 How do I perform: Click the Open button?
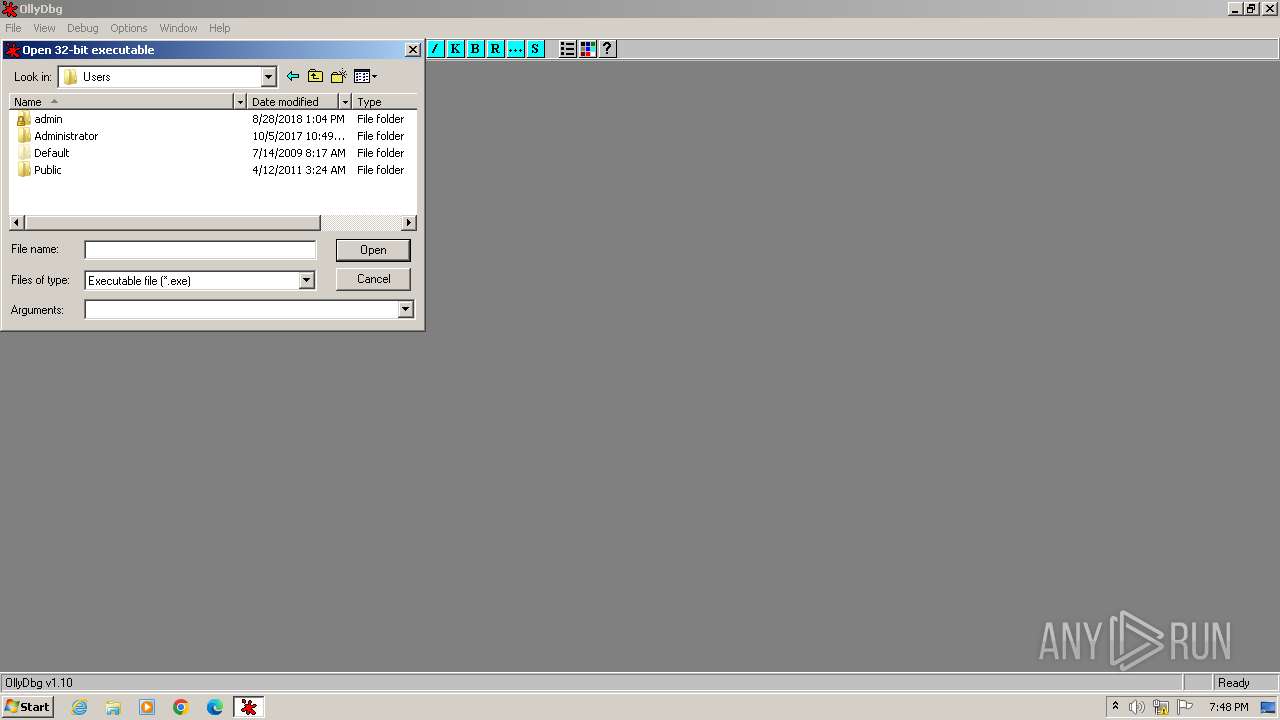pyautogui.click(x=373, y=250)
